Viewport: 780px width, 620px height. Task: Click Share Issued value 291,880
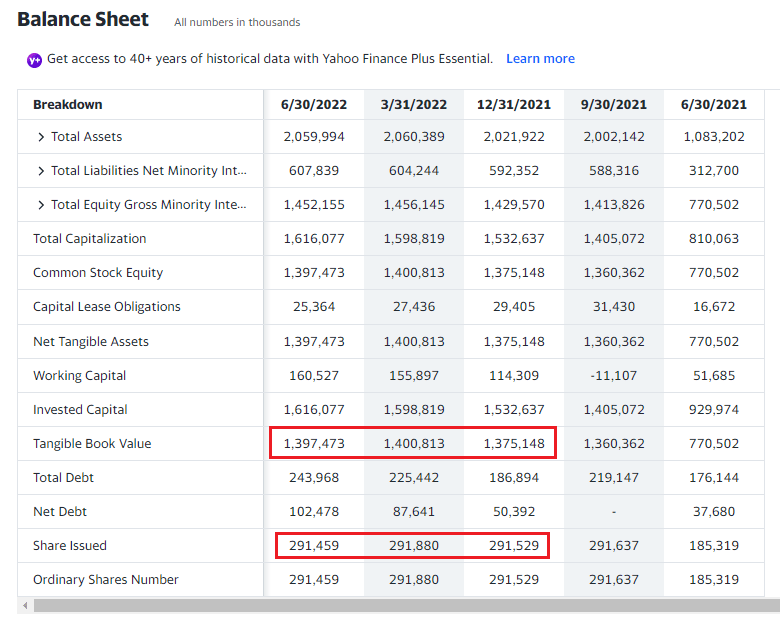tap(414, 546)
